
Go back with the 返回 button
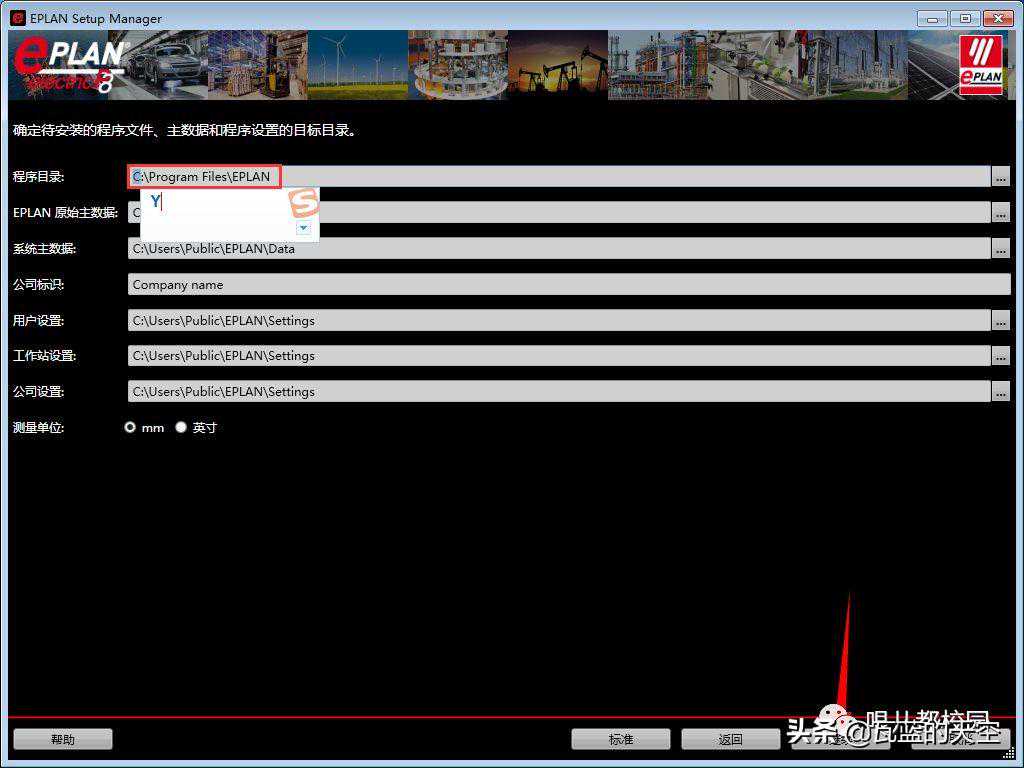click(x=731, y=739)
